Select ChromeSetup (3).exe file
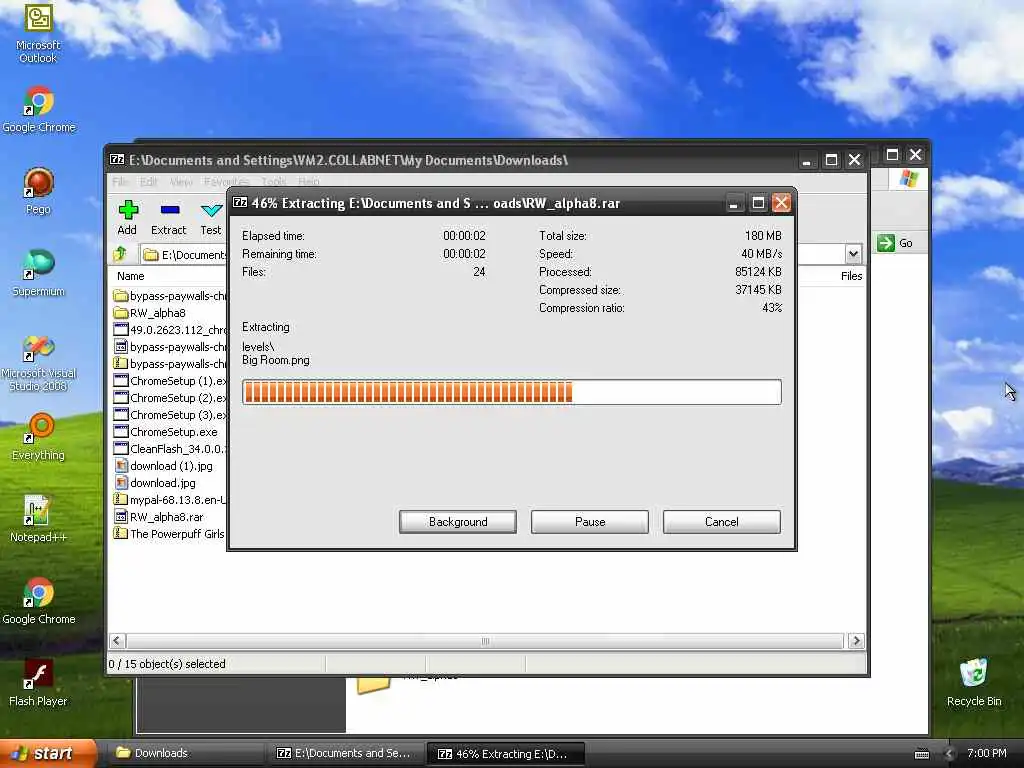This screenshot has height=768, width=1024. point(170,415)
